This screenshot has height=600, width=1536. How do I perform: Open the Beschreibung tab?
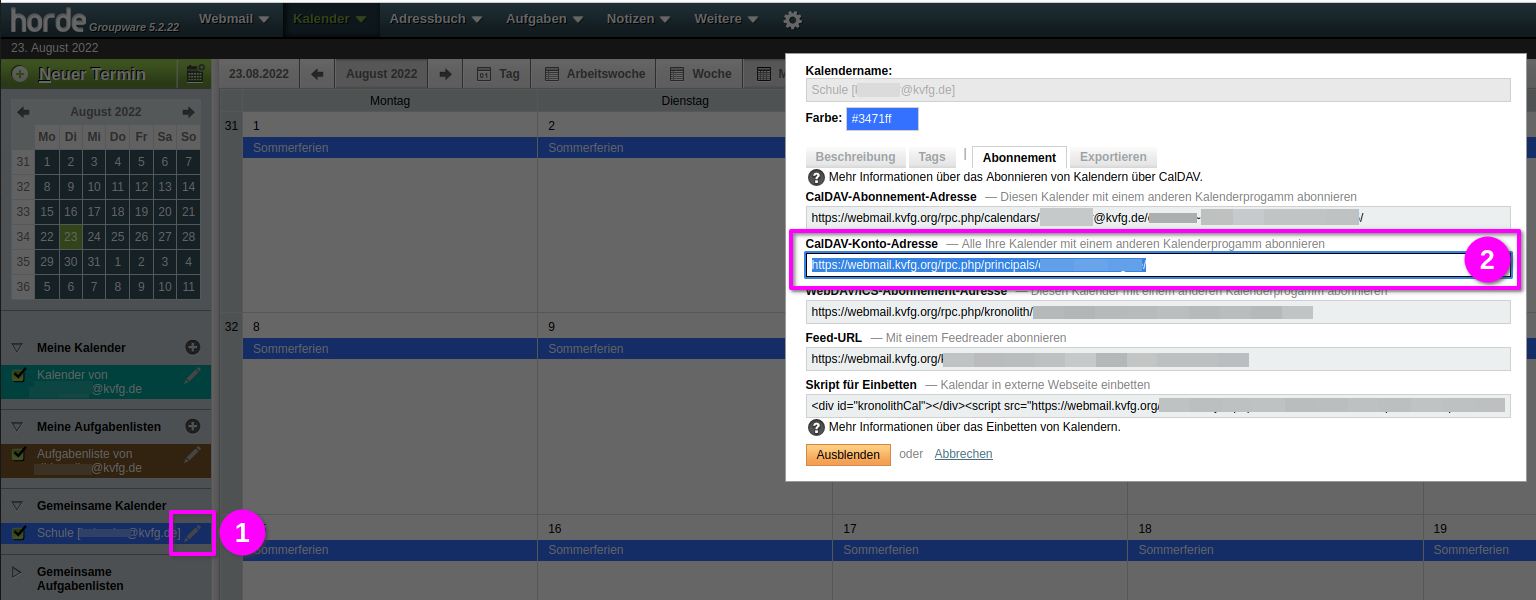(855, 157)
